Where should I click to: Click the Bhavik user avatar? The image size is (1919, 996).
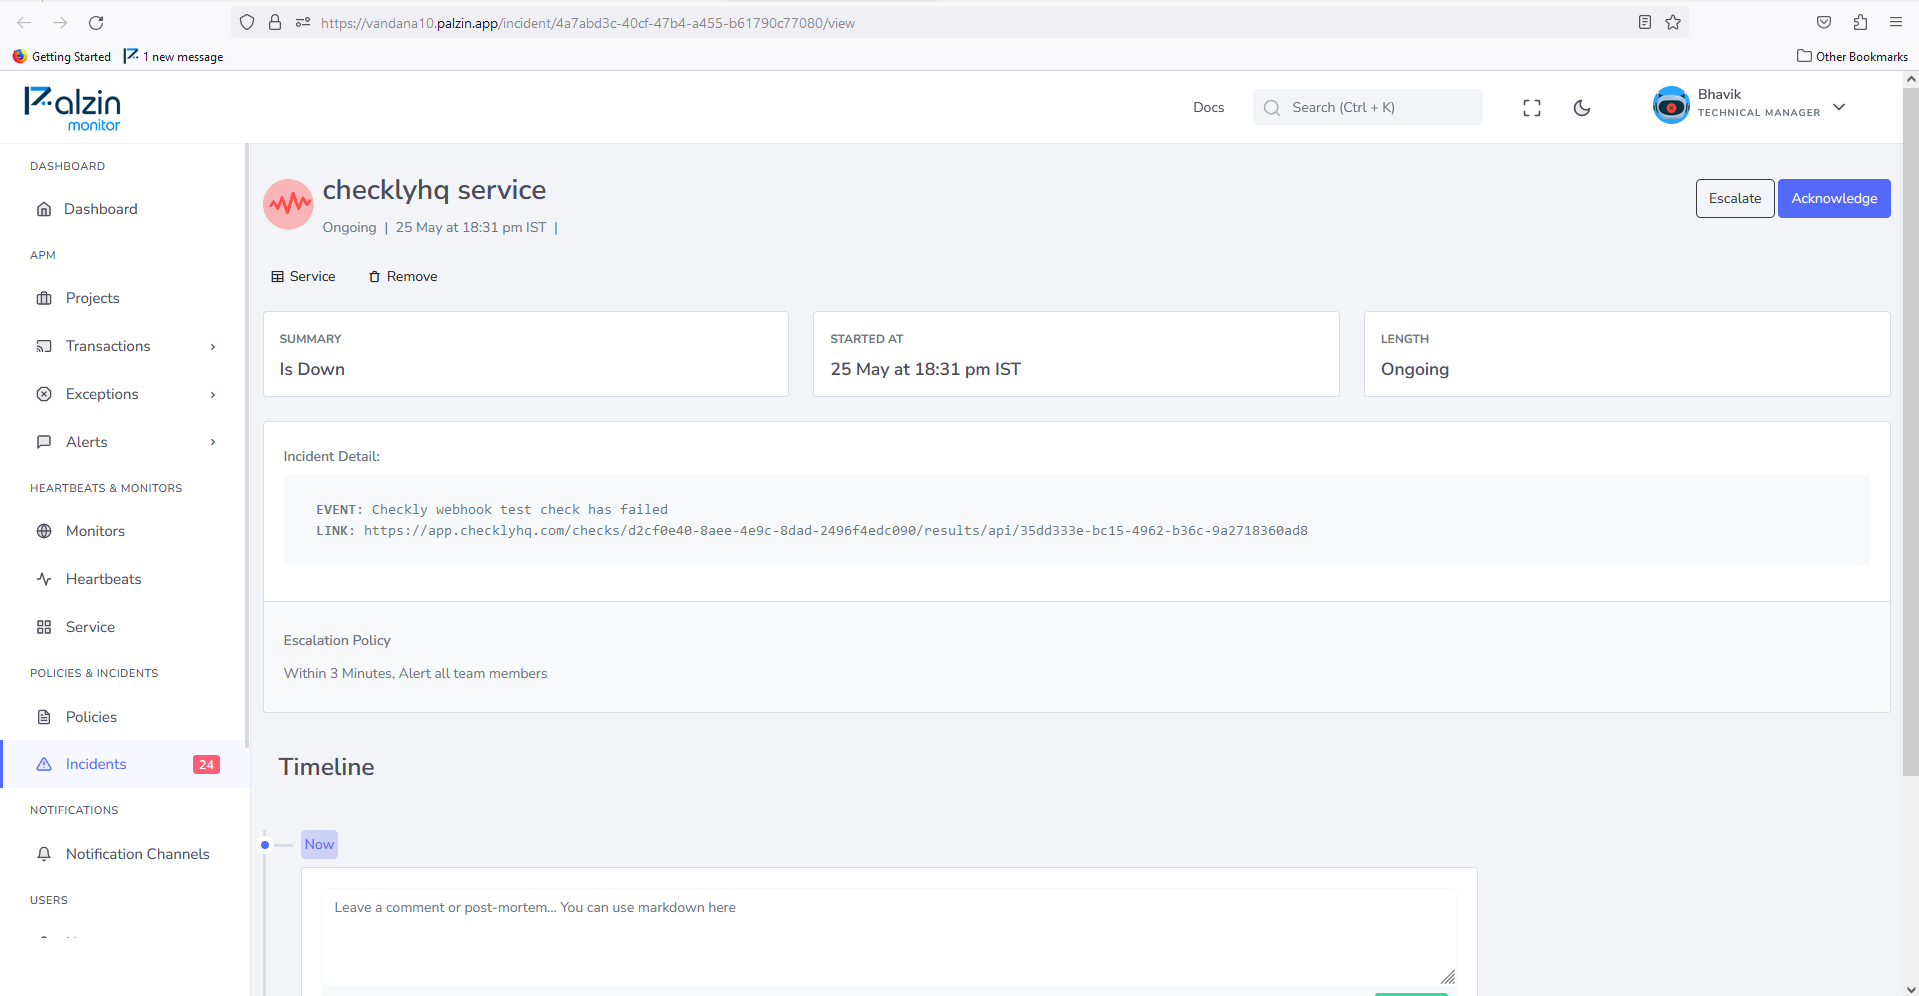coord(1671,105)
